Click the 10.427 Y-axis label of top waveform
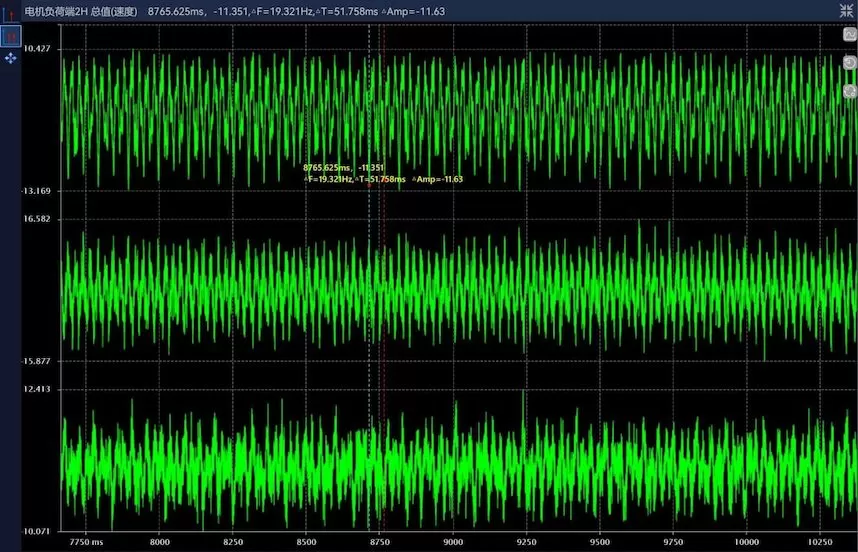 36,48
